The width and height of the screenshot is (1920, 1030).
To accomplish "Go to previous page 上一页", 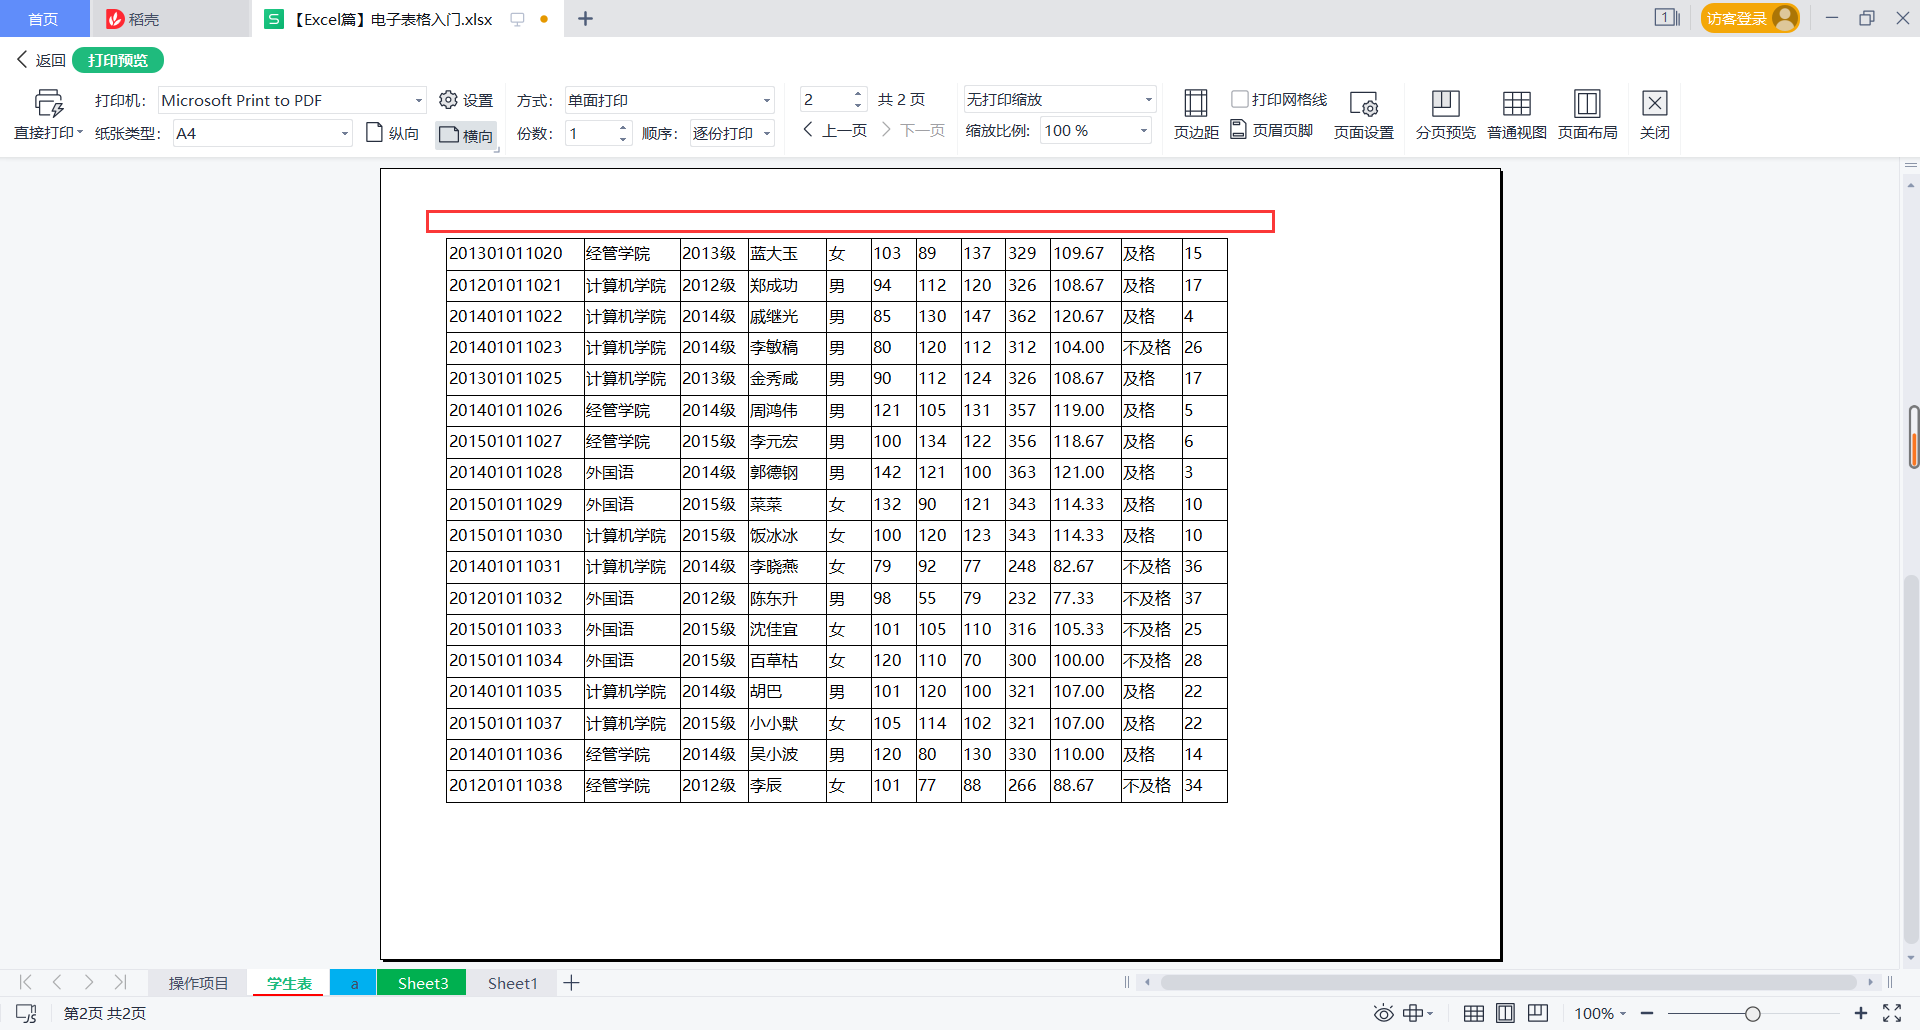I will pyautogui.click(x=835, y=130).
